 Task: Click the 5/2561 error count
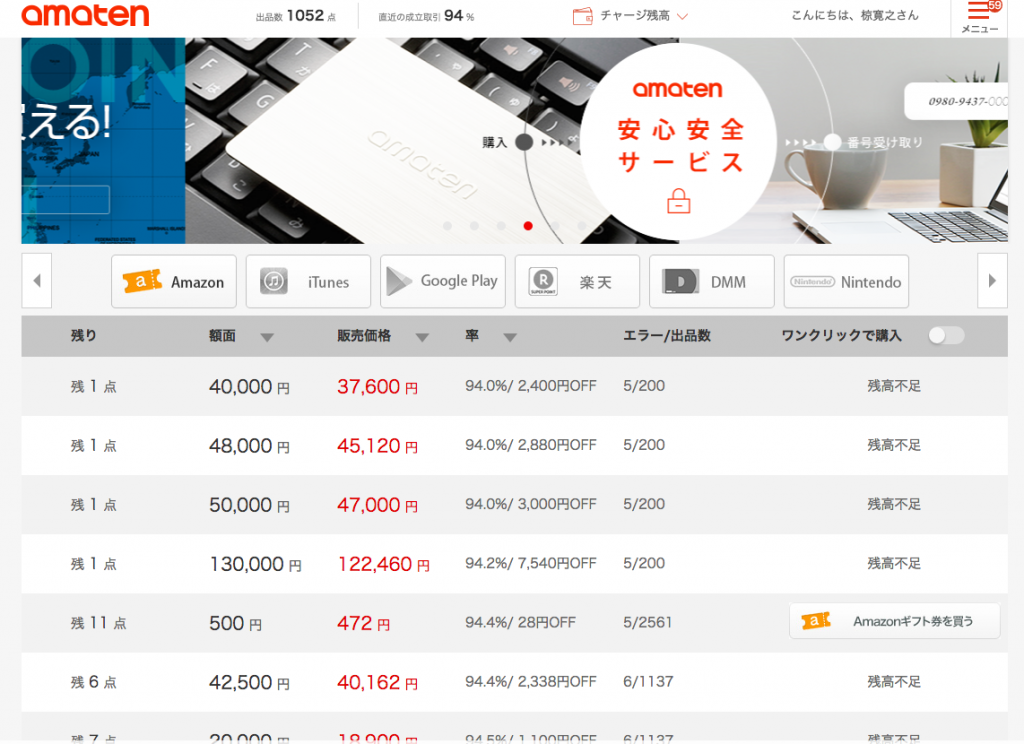pyautogui.click(x=647, y=623)
